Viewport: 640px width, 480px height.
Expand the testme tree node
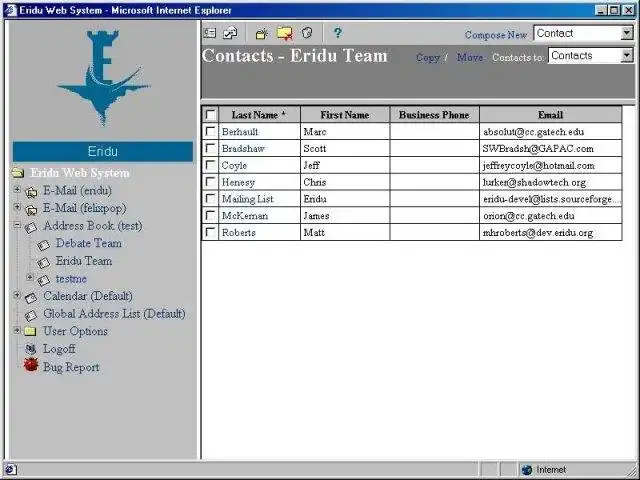click(x=29, y=277)
